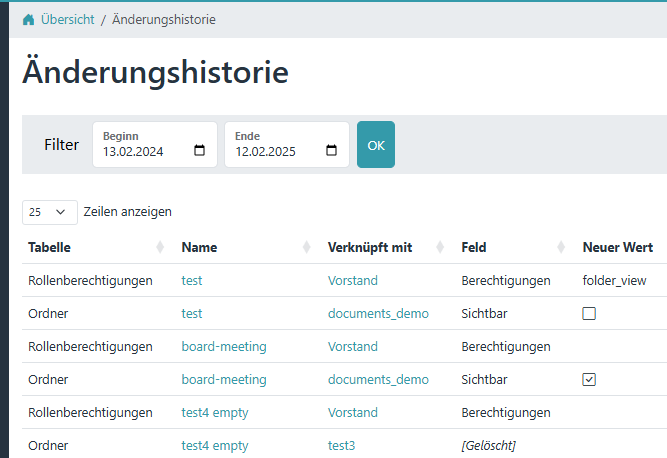This screenshot has width=667, height=458.
Task: Open calendar picker in Ende date field
Action: point(332,152)
